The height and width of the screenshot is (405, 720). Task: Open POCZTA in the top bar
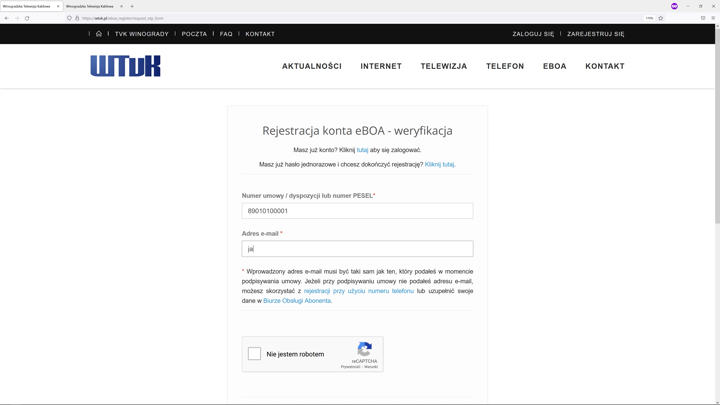pyautogui.click(x=194, y=34)
